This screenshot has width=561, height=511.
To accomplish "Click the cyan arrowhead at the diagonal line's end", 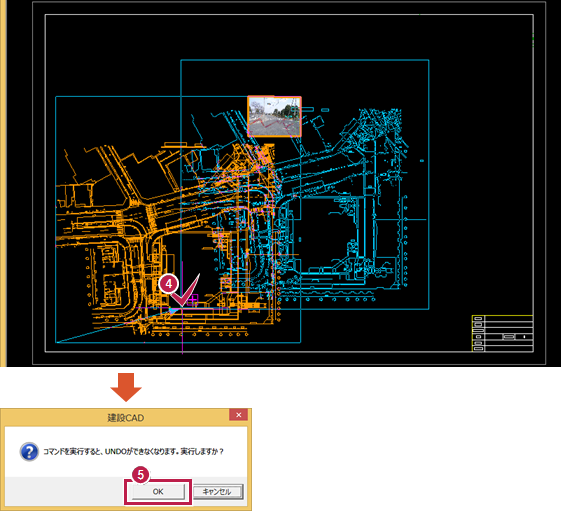I will (172, 311).
